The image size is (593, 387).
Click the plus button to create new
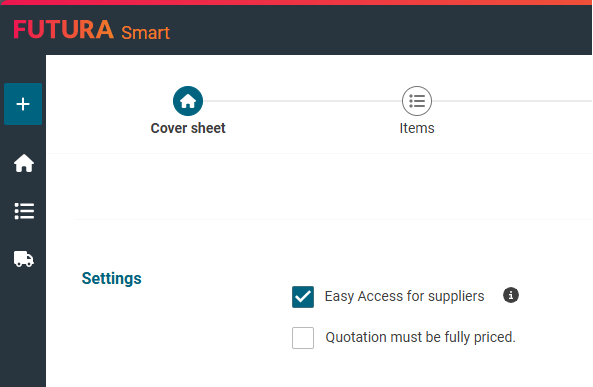point(23,104)
